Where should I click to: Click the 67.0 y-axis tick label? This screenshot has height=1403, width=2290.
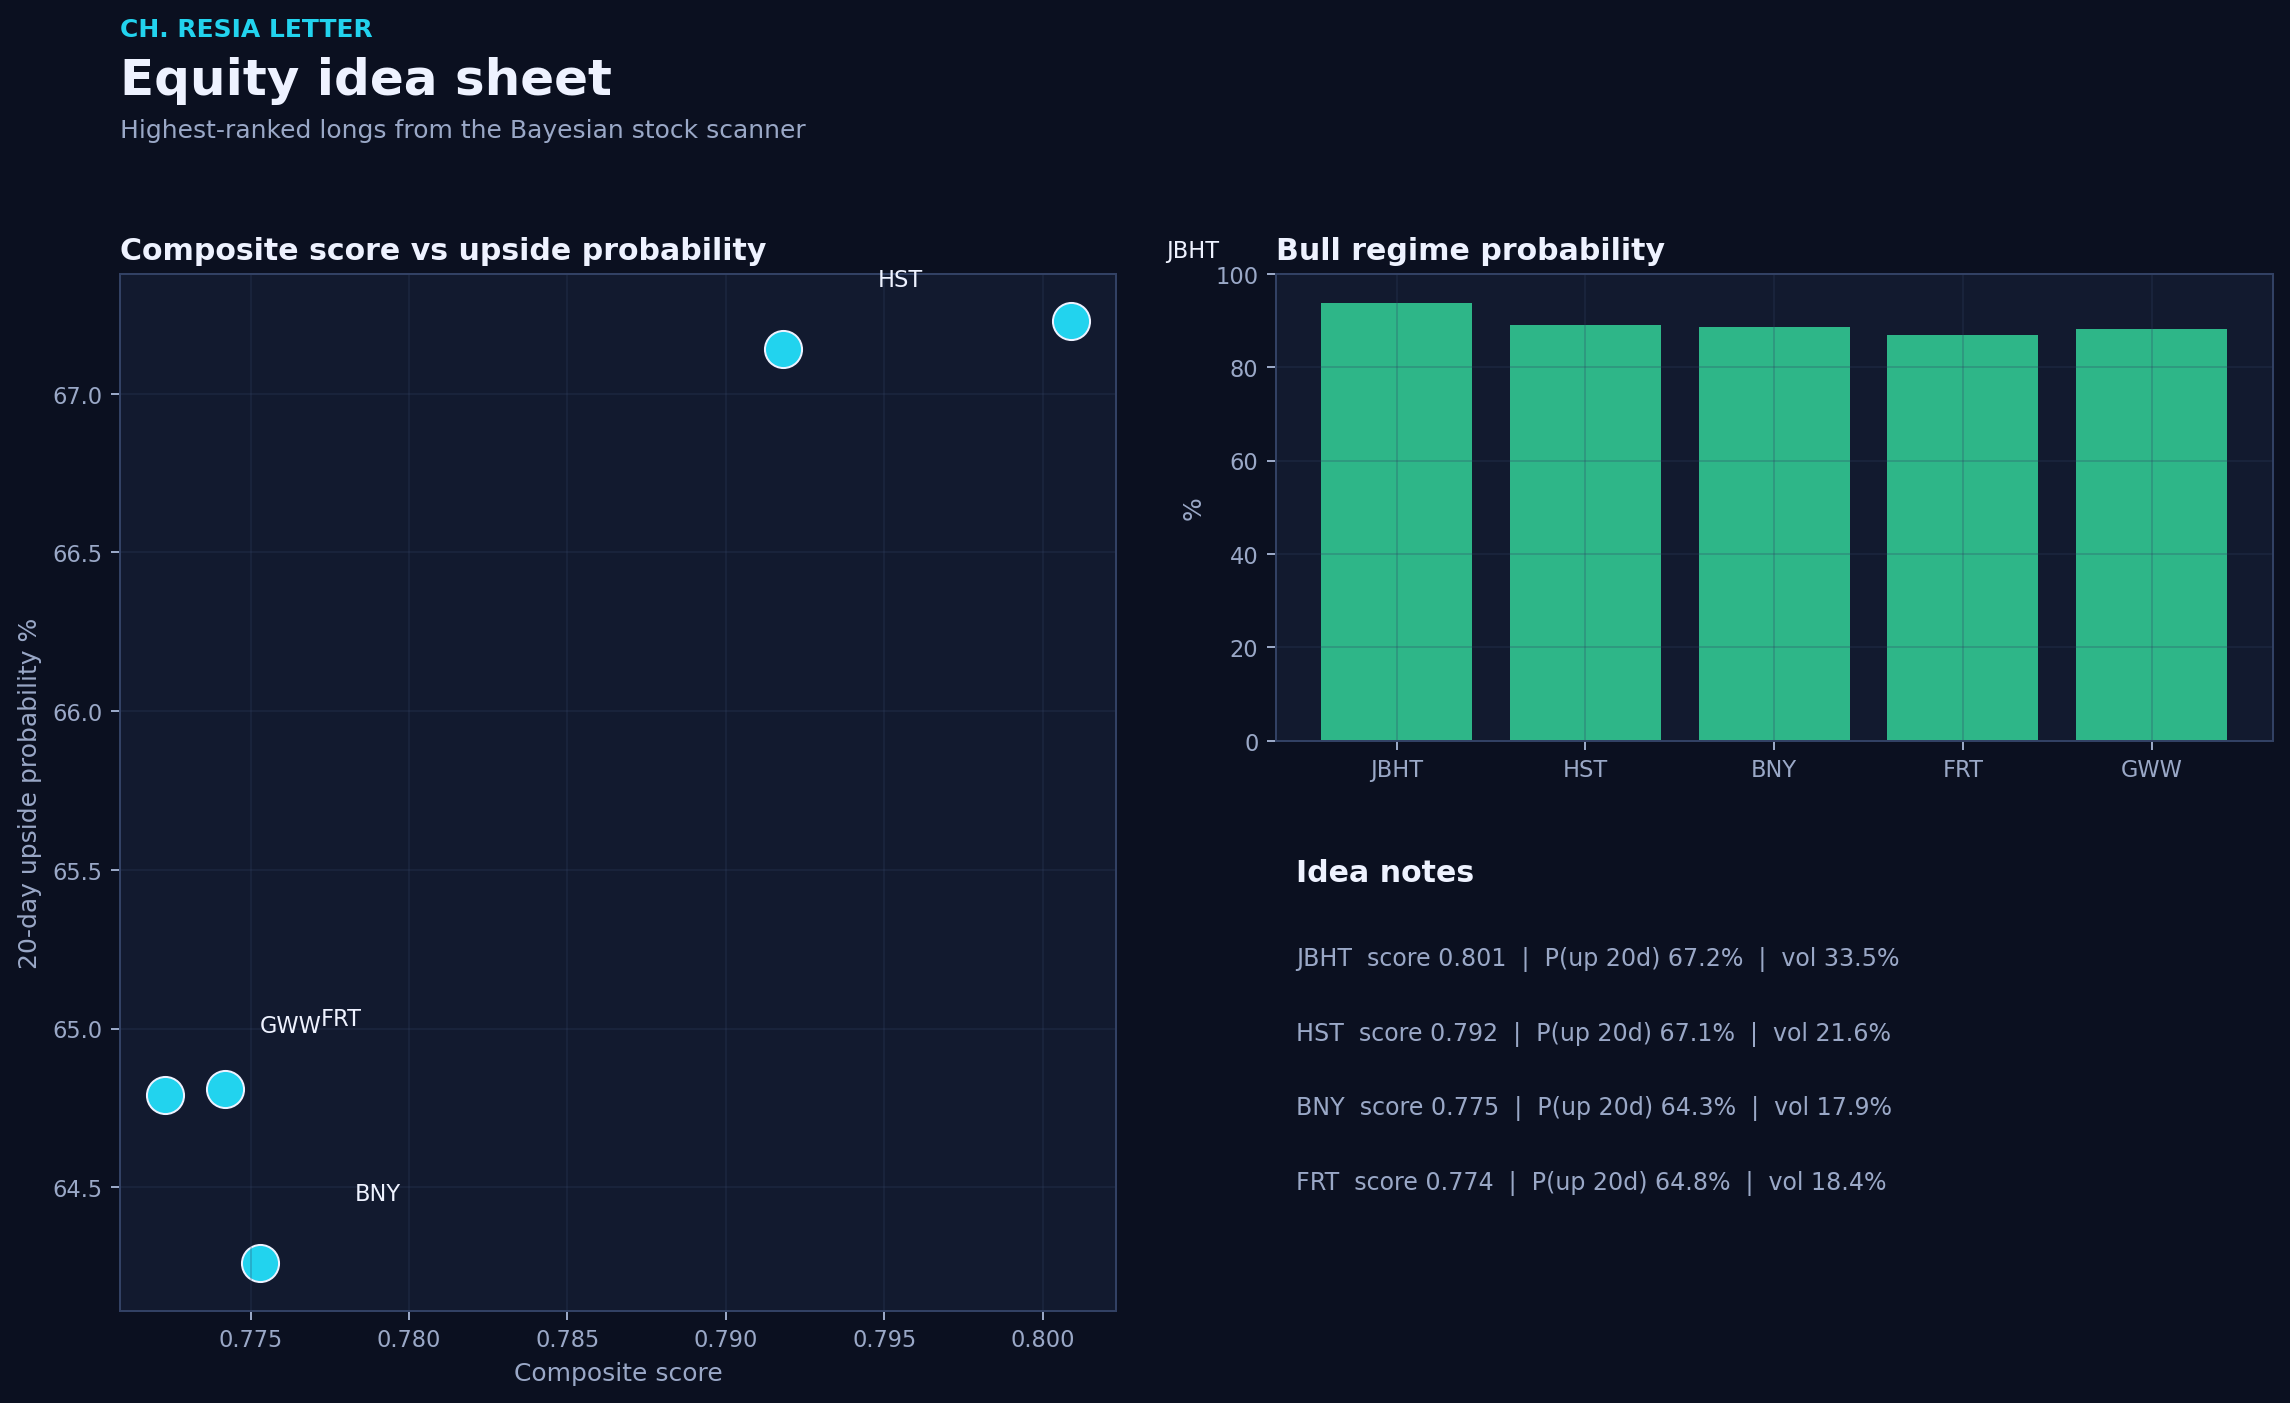(x=78, y=396)
